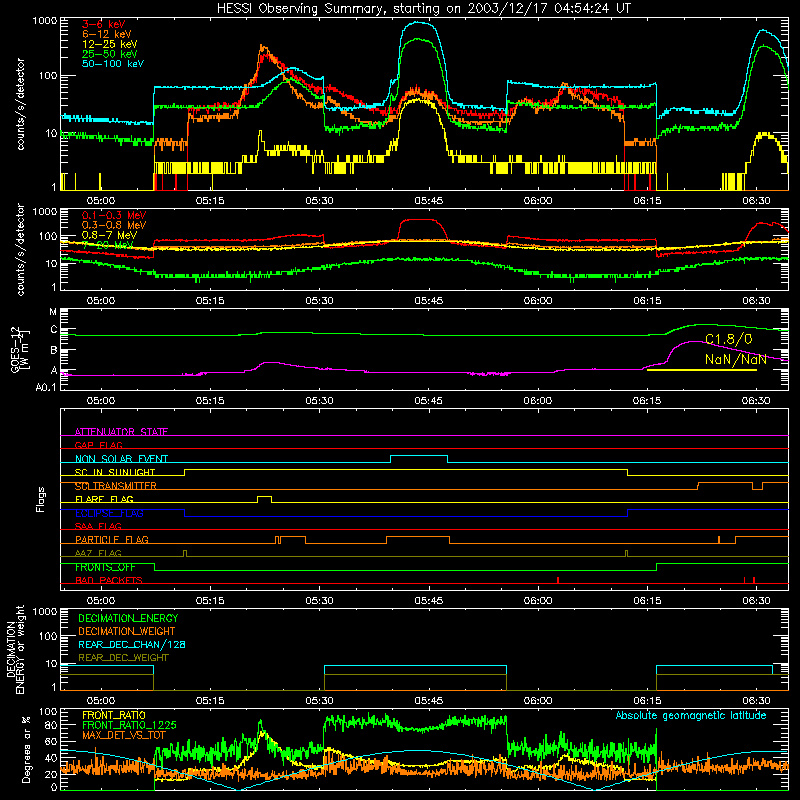Click the yellow 'FRONT_RATIO' legend label
Image resolution: width=800 pixels, height=800 pixels.
114,715
